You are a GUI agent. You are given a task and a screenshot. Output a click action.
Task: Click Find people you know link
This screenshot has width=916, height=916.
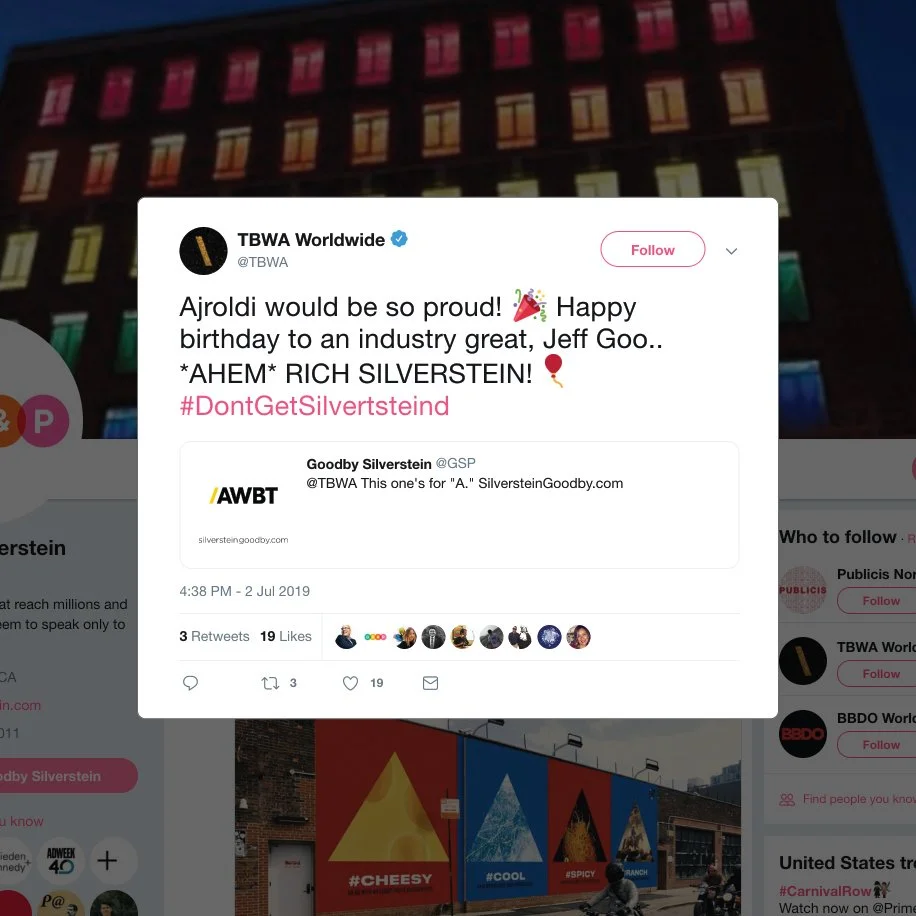859,799
